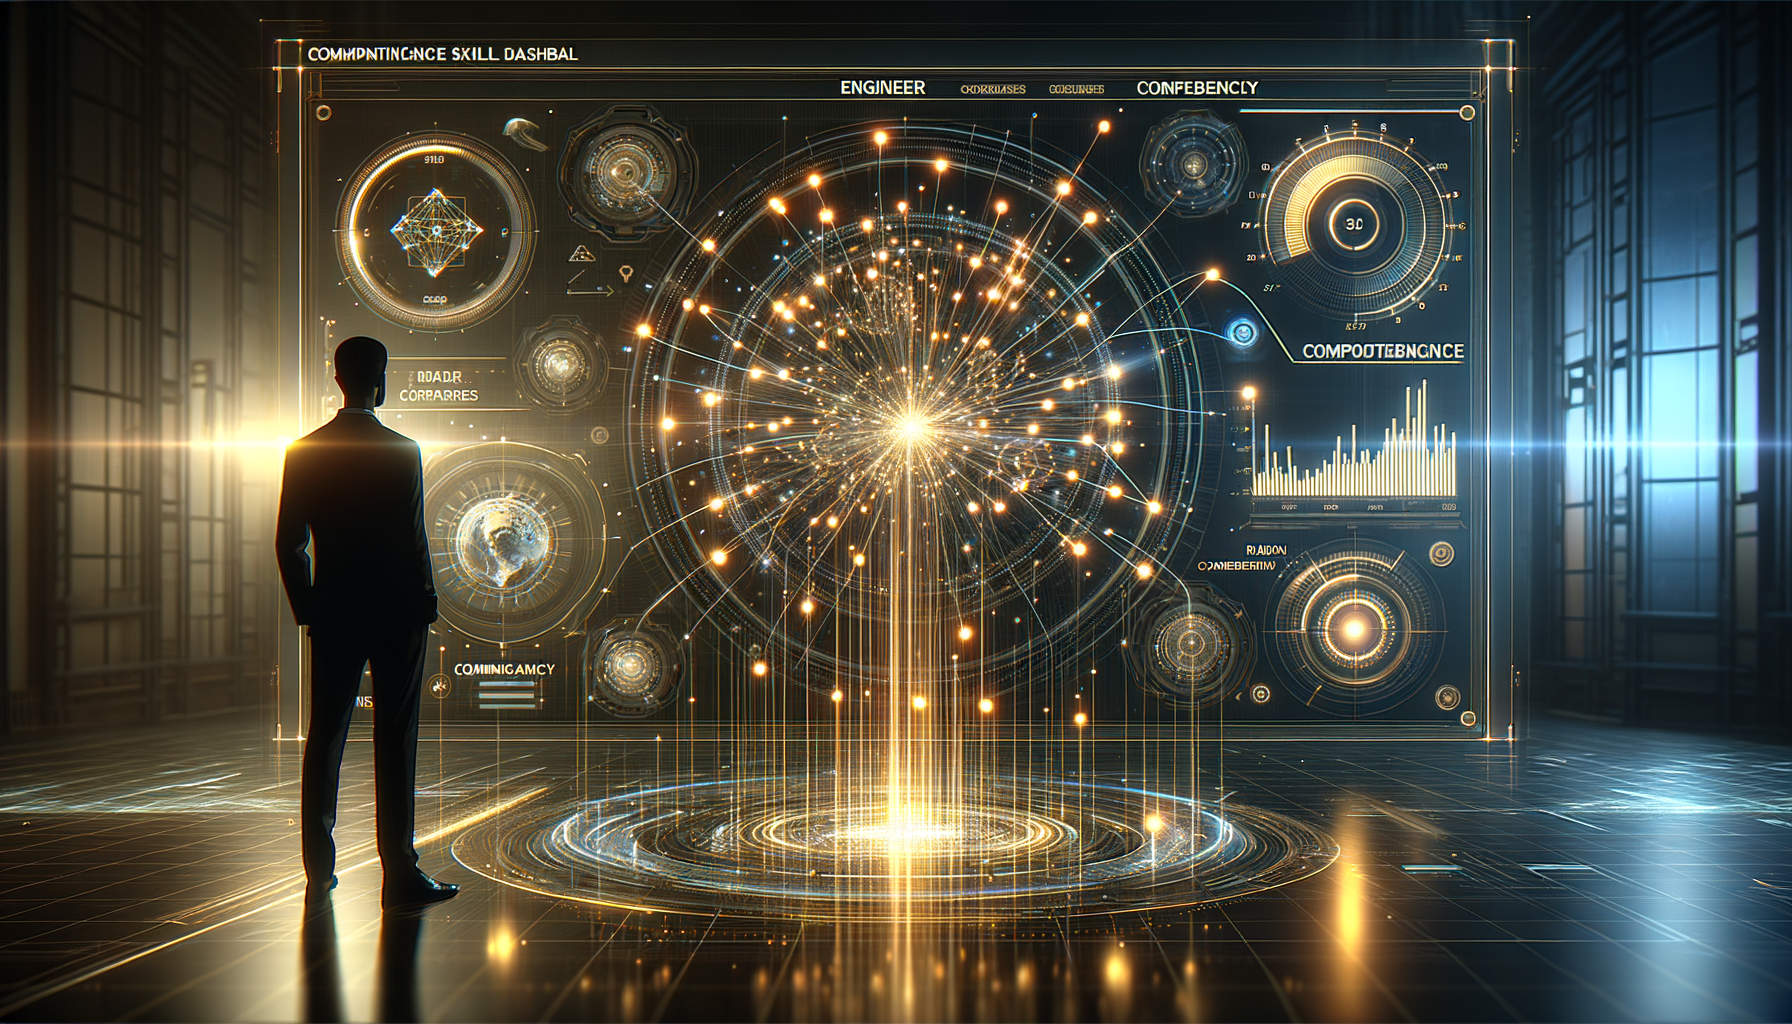Click the wireframe polyhedron icon in left dial
1792x1024 pixels.
(x=436, y=231)
